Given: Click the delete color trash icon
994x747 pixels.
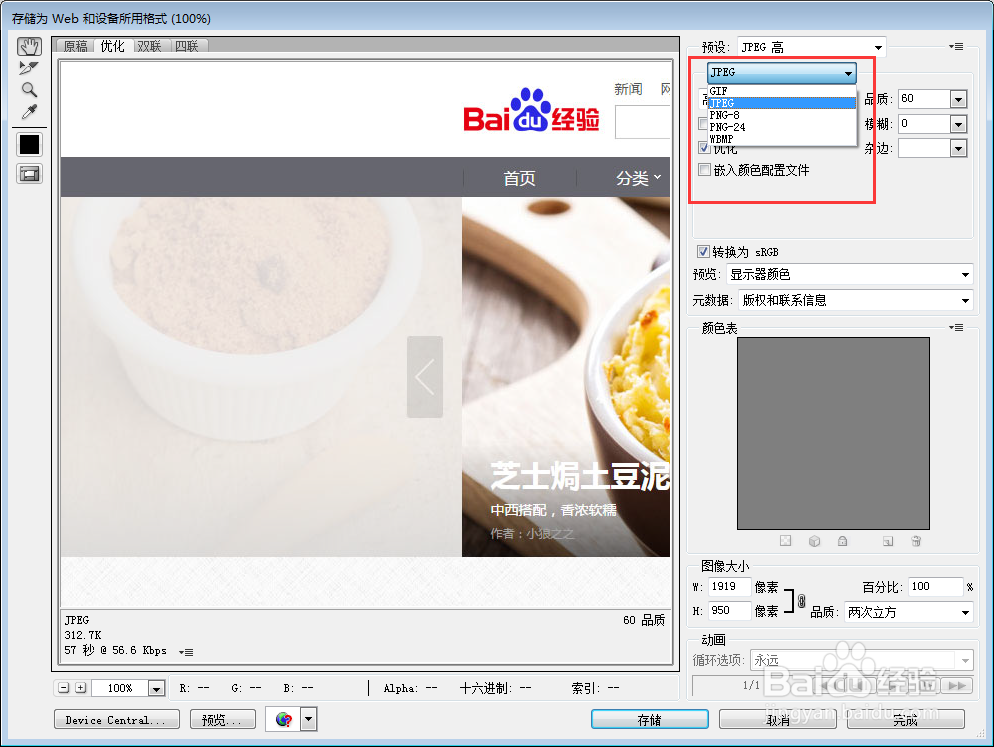Looking at the screenshot, I should 916,541.
